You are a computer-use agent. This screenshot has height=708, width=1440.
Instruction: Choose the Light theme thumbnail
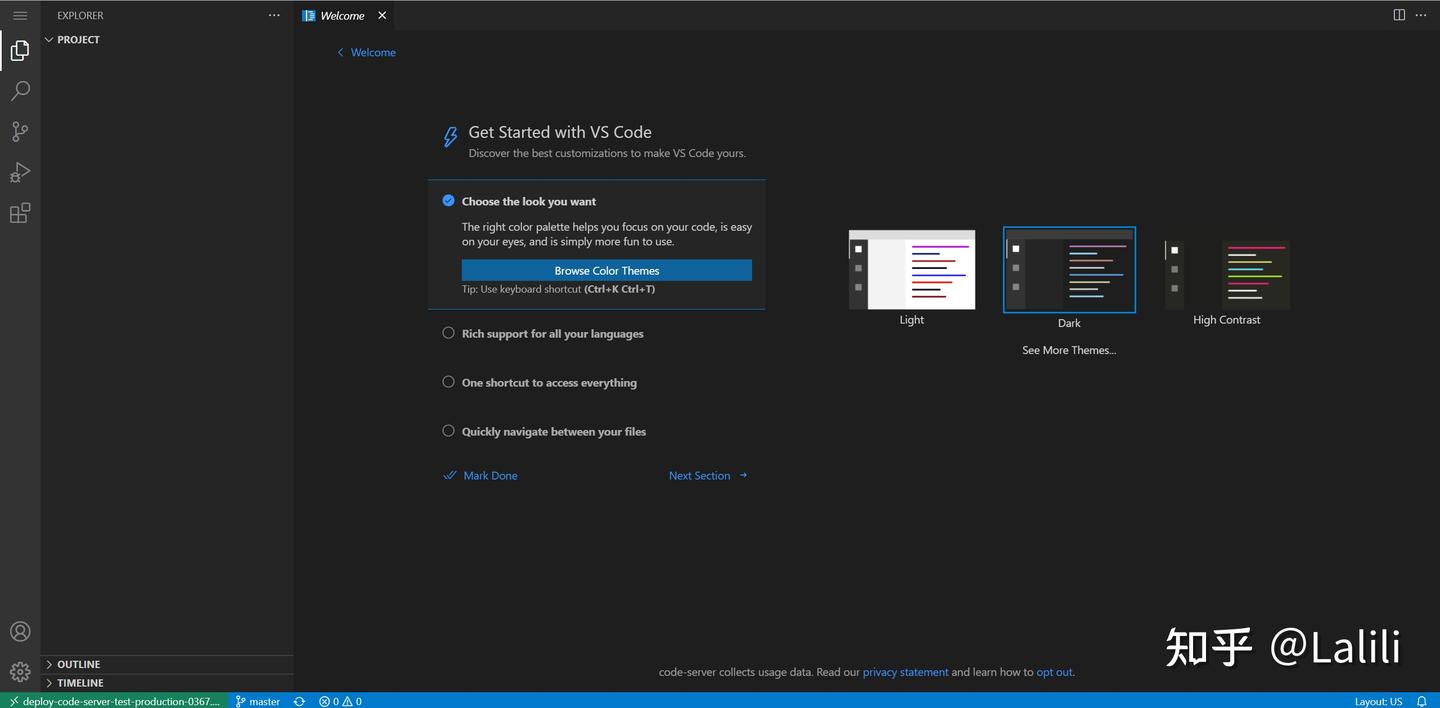911,270
